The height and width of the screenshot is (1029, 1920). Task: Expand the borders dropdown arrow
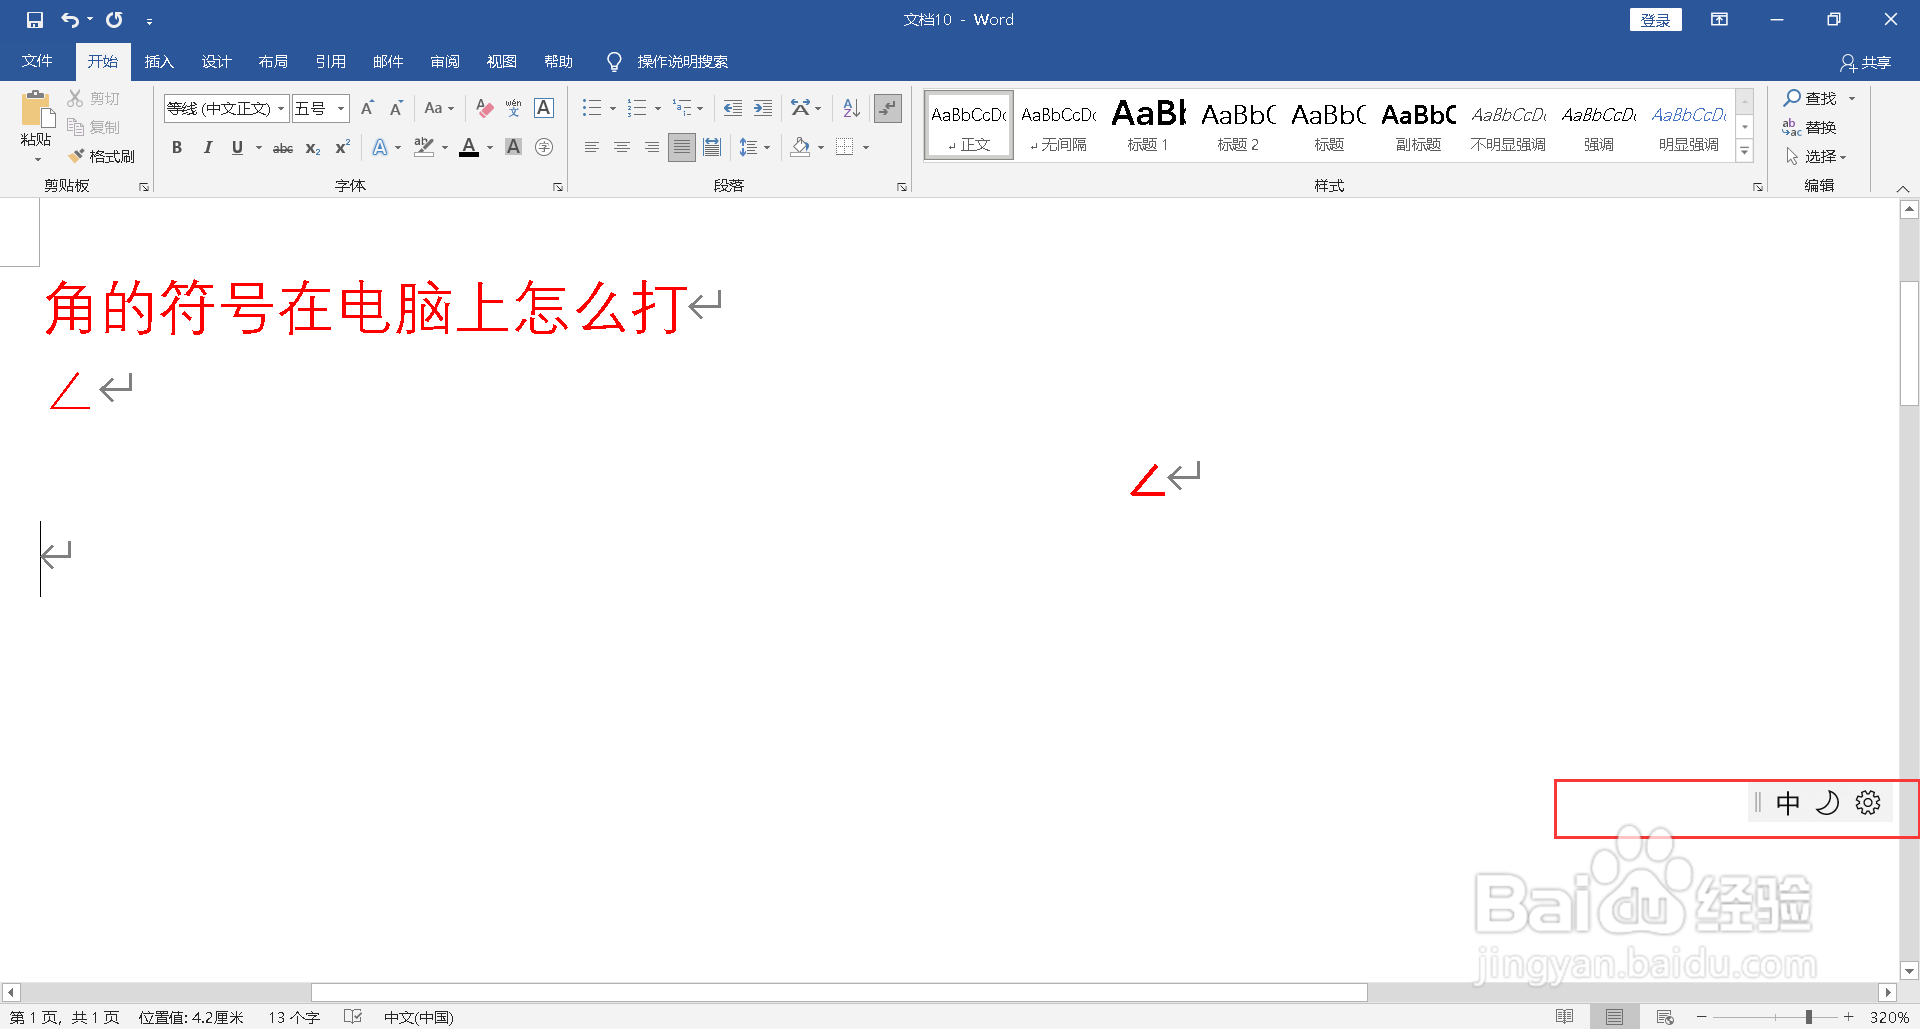coord(866,147)
